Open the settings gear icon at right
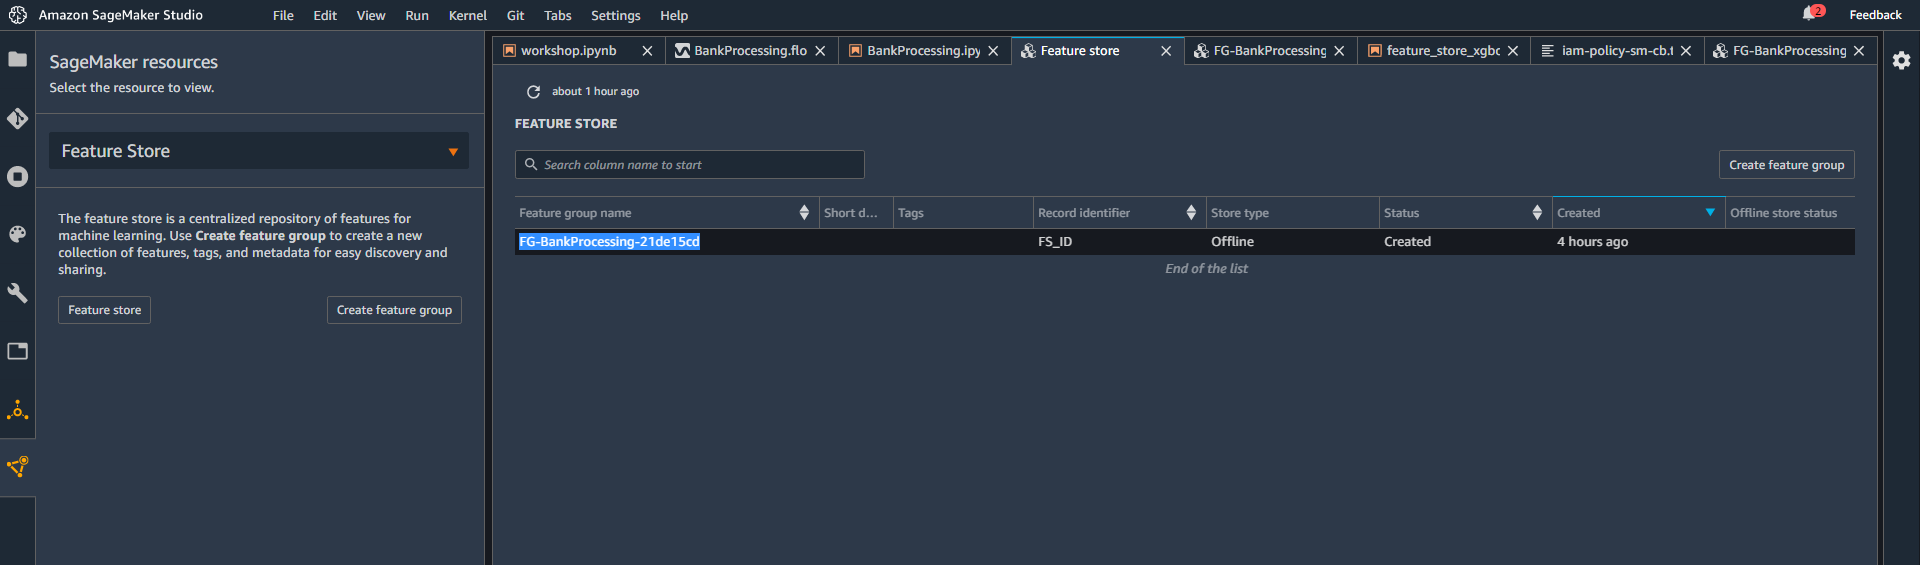The image size is (1920, 565). pos(1901,60)
